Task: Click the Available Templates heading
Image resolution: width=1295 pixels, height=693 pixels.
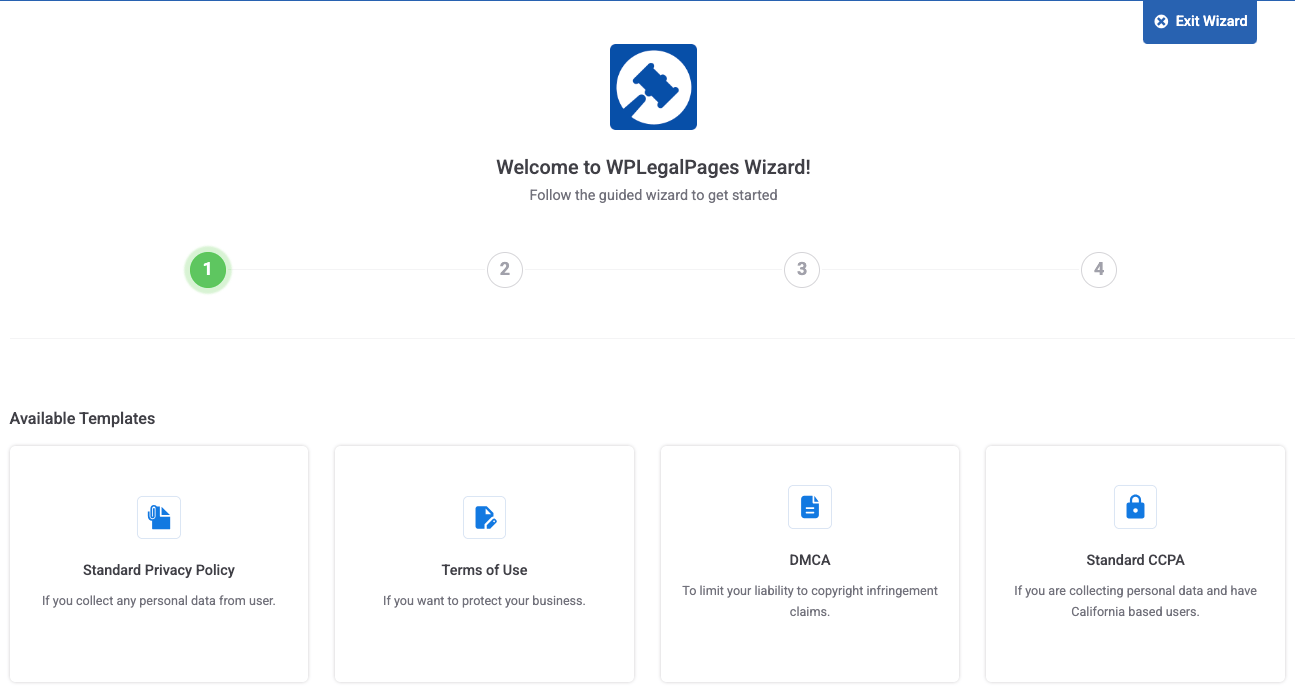Action: tap(82, 418)
